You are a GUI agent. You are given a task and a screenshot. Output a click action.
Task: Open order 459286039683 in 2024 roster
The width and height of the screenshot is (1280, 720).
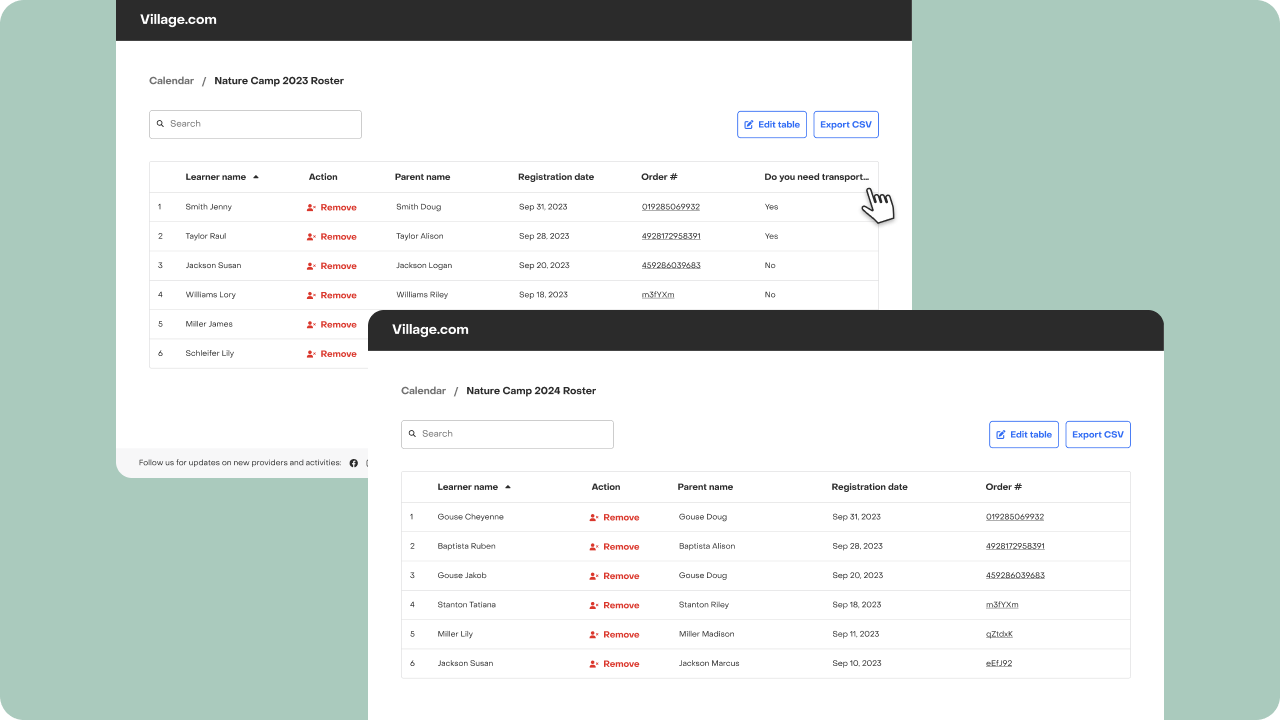[x=1015, y=575]
